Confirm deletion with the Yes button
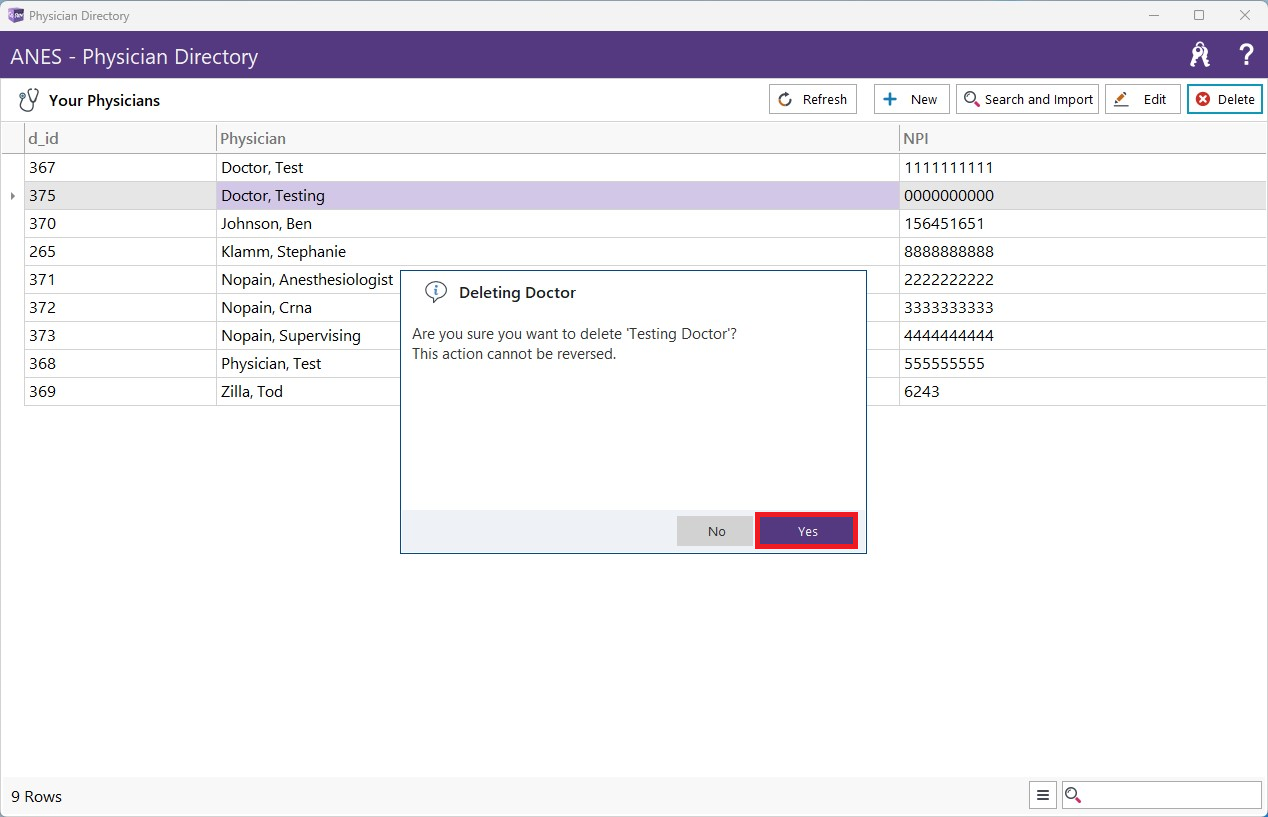The image size is (1268, 817). (806, 531)
